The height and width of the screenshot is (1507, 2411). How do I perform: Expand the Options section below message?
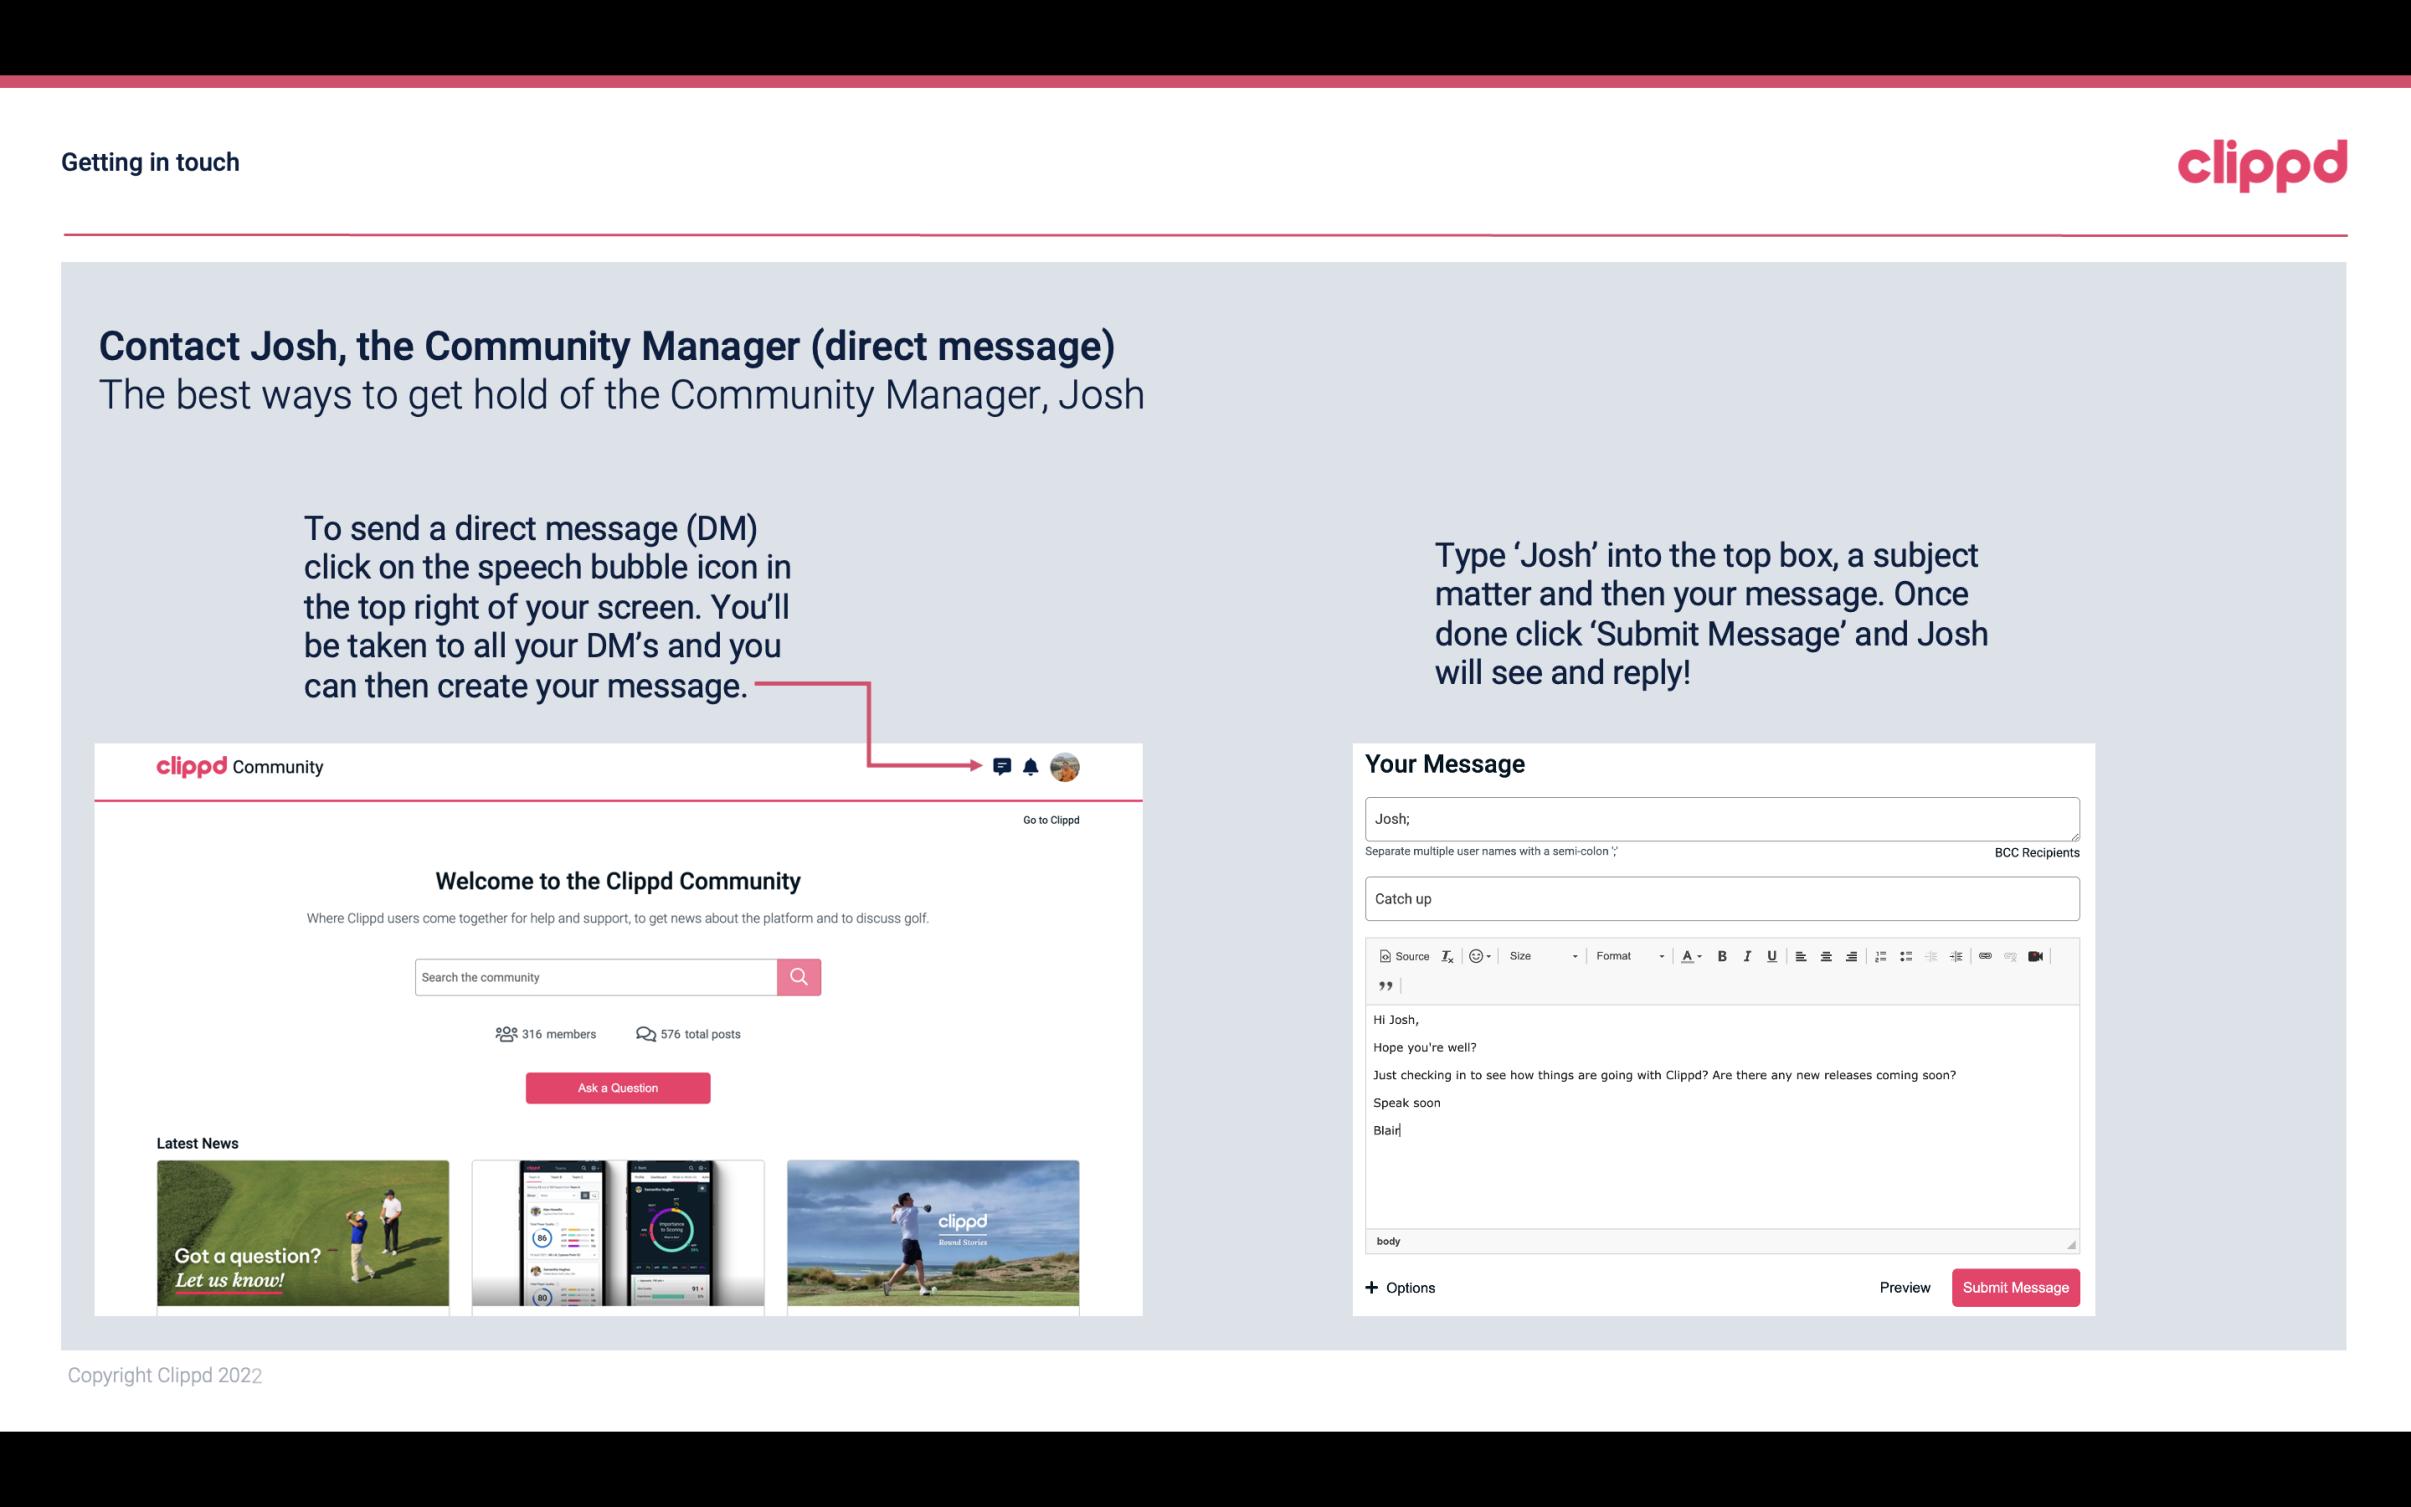click(1399, 1287)
